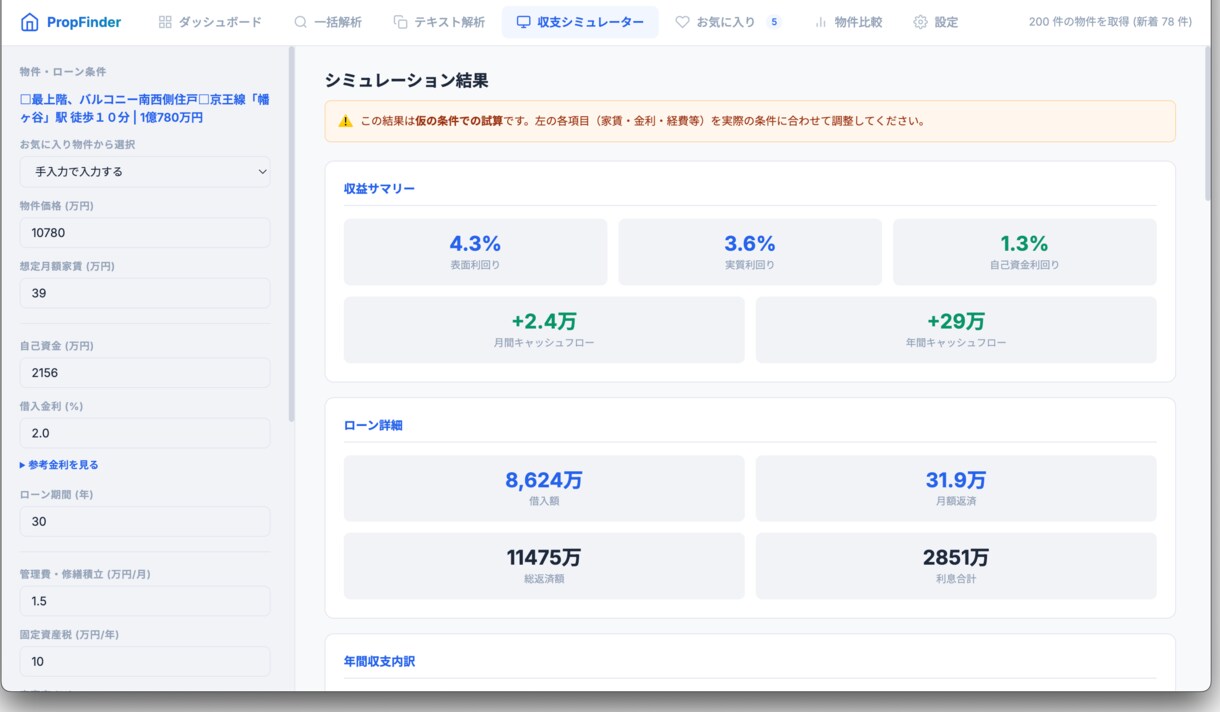
Task: Click the PropFinder house logo icon
Action: coord(30,22)
